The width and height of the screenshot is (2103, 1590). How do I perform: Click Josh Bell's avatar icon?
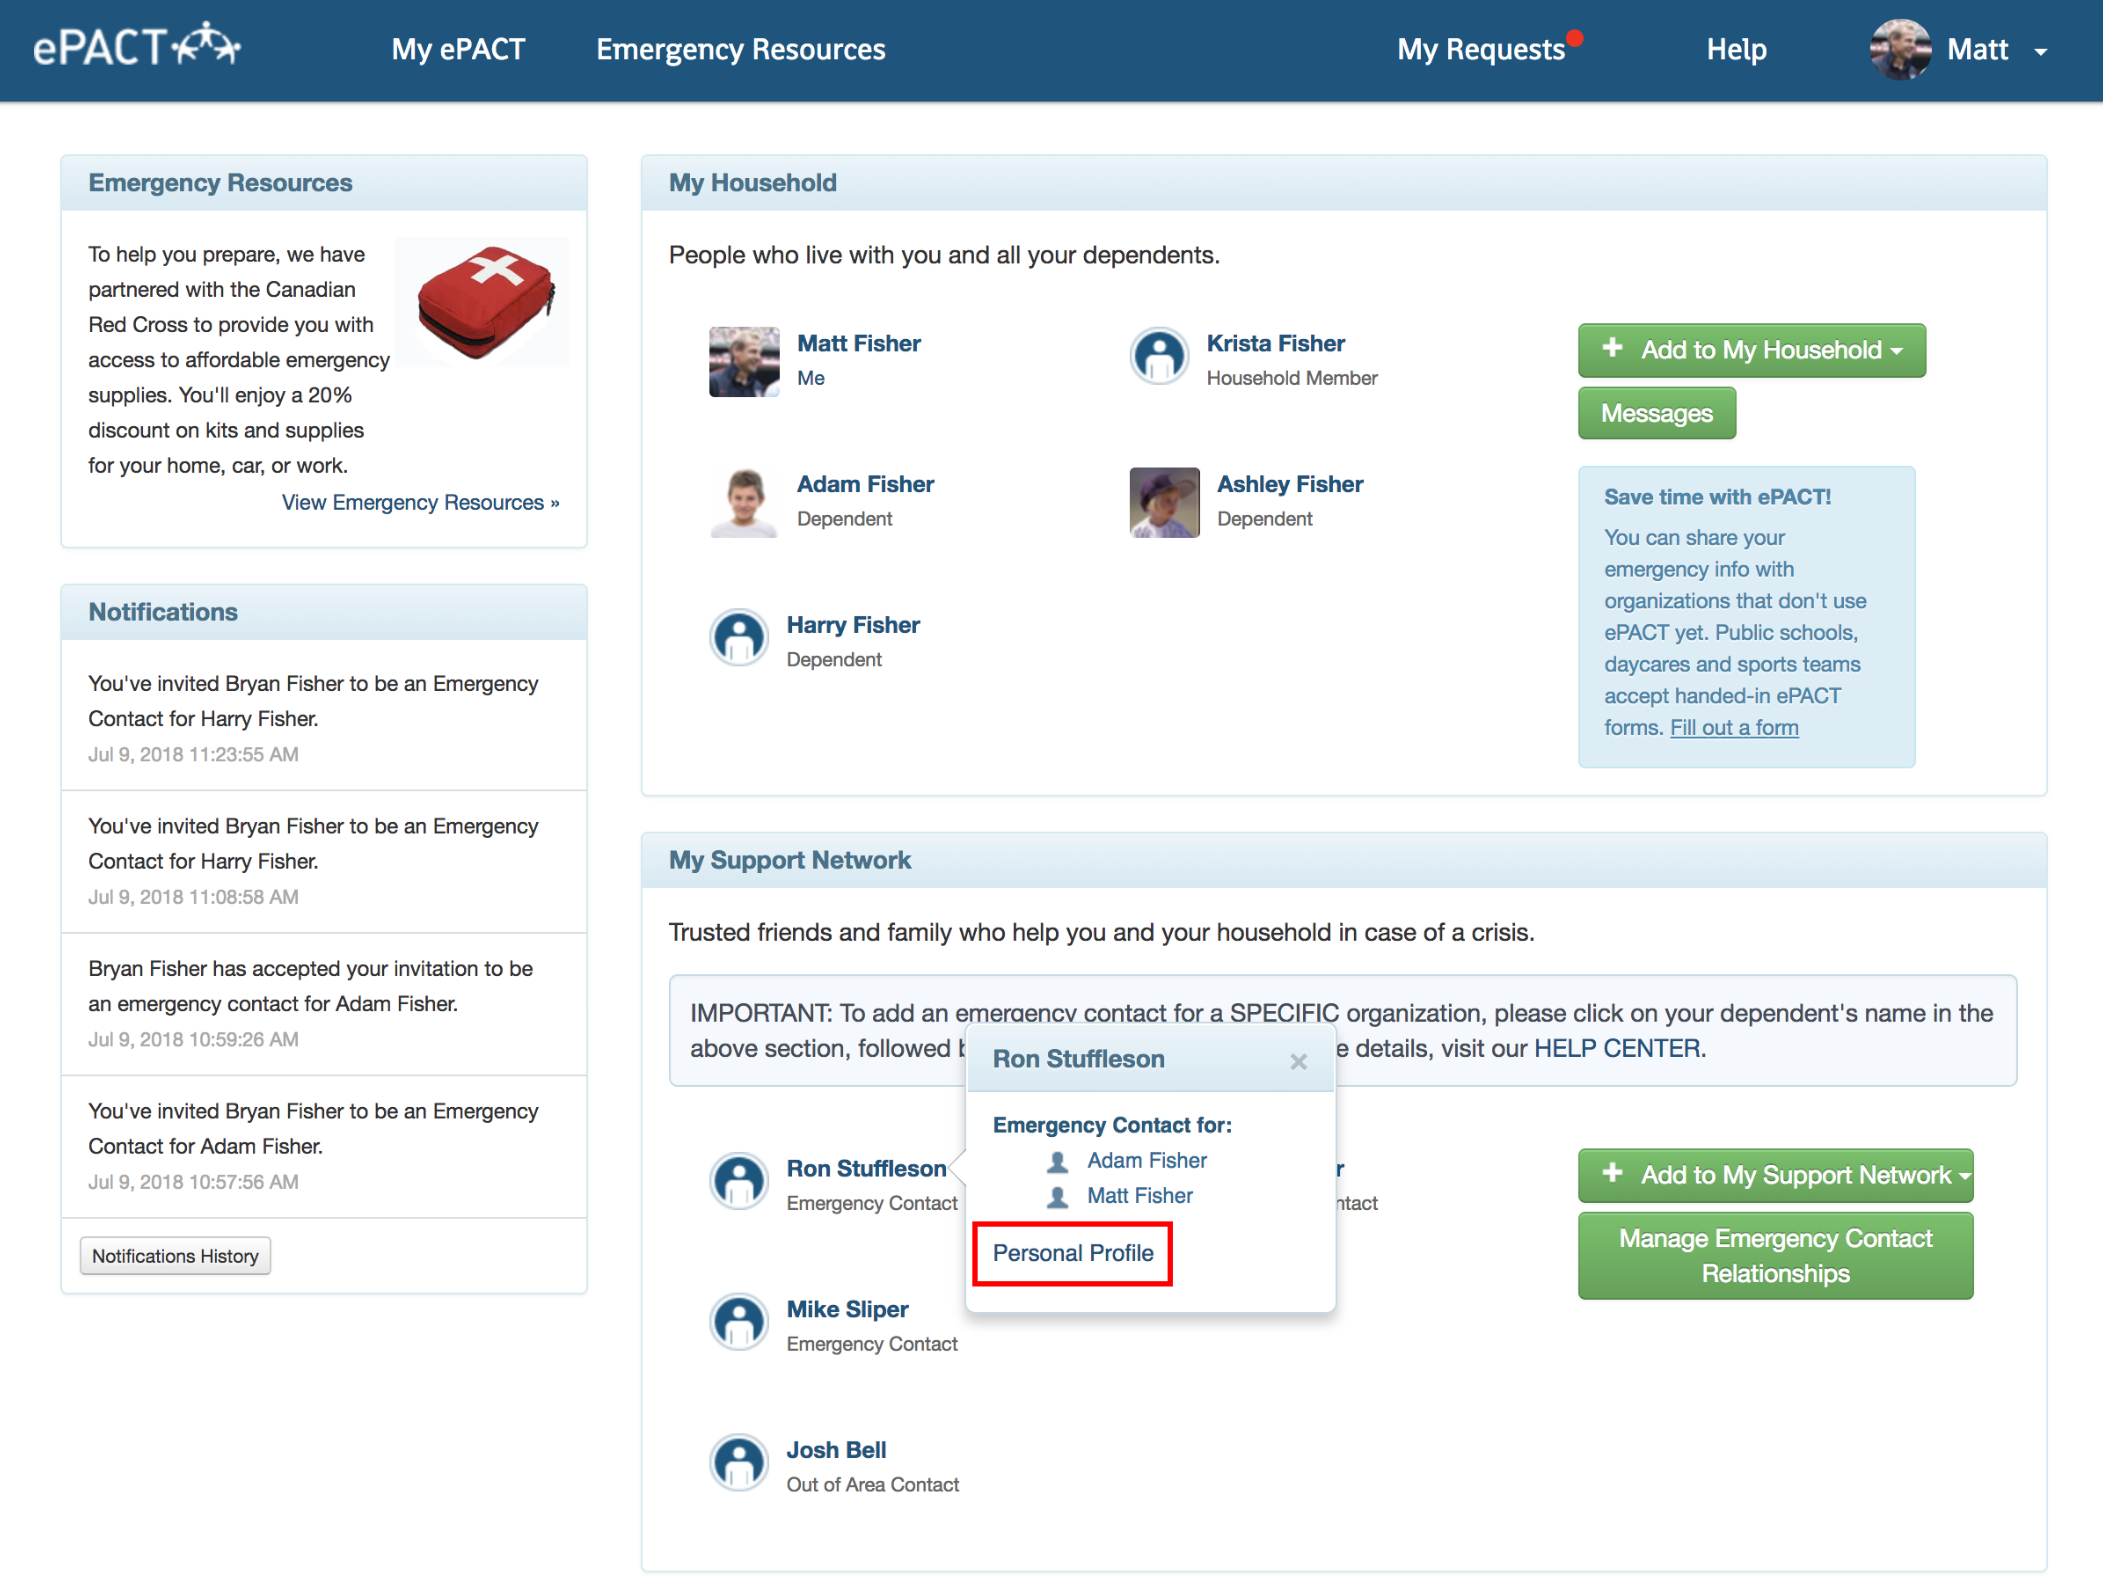click(739, 1463)
